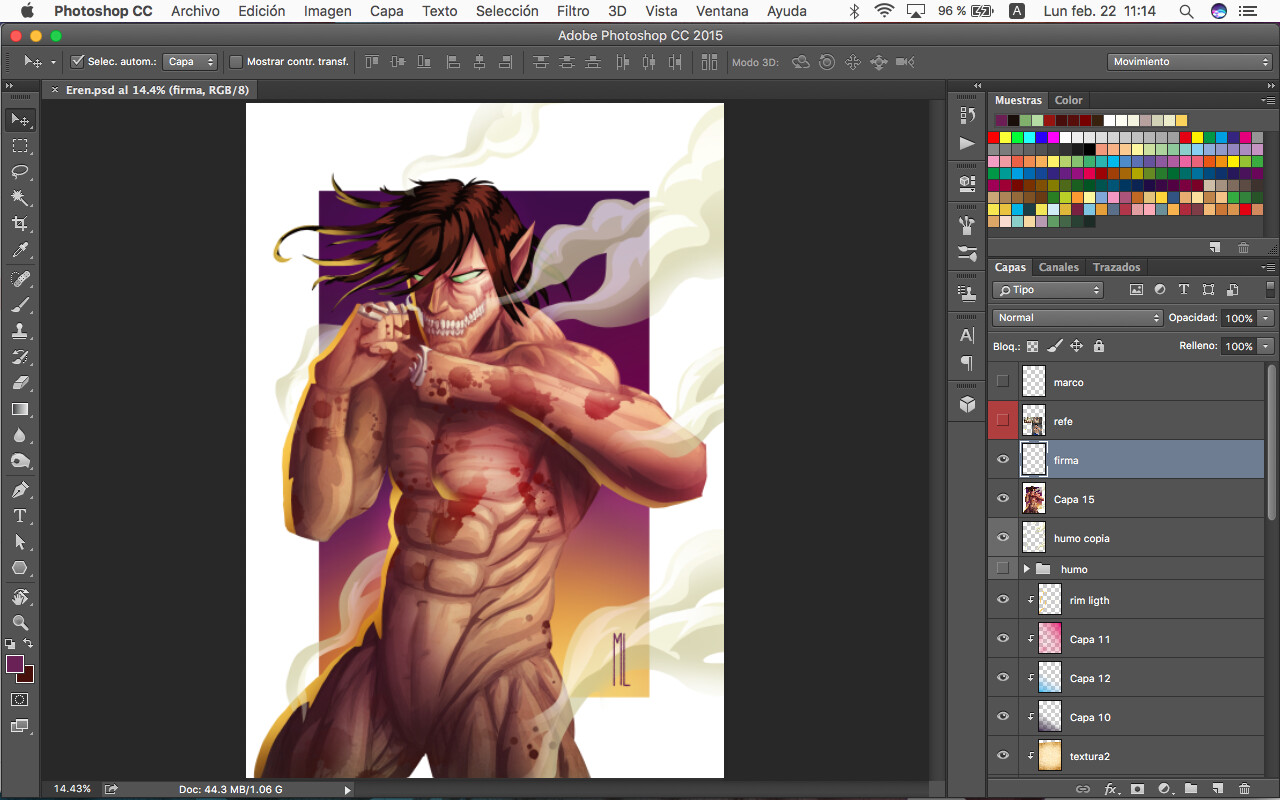Toggle Selec. autom. checkbox

77,62
